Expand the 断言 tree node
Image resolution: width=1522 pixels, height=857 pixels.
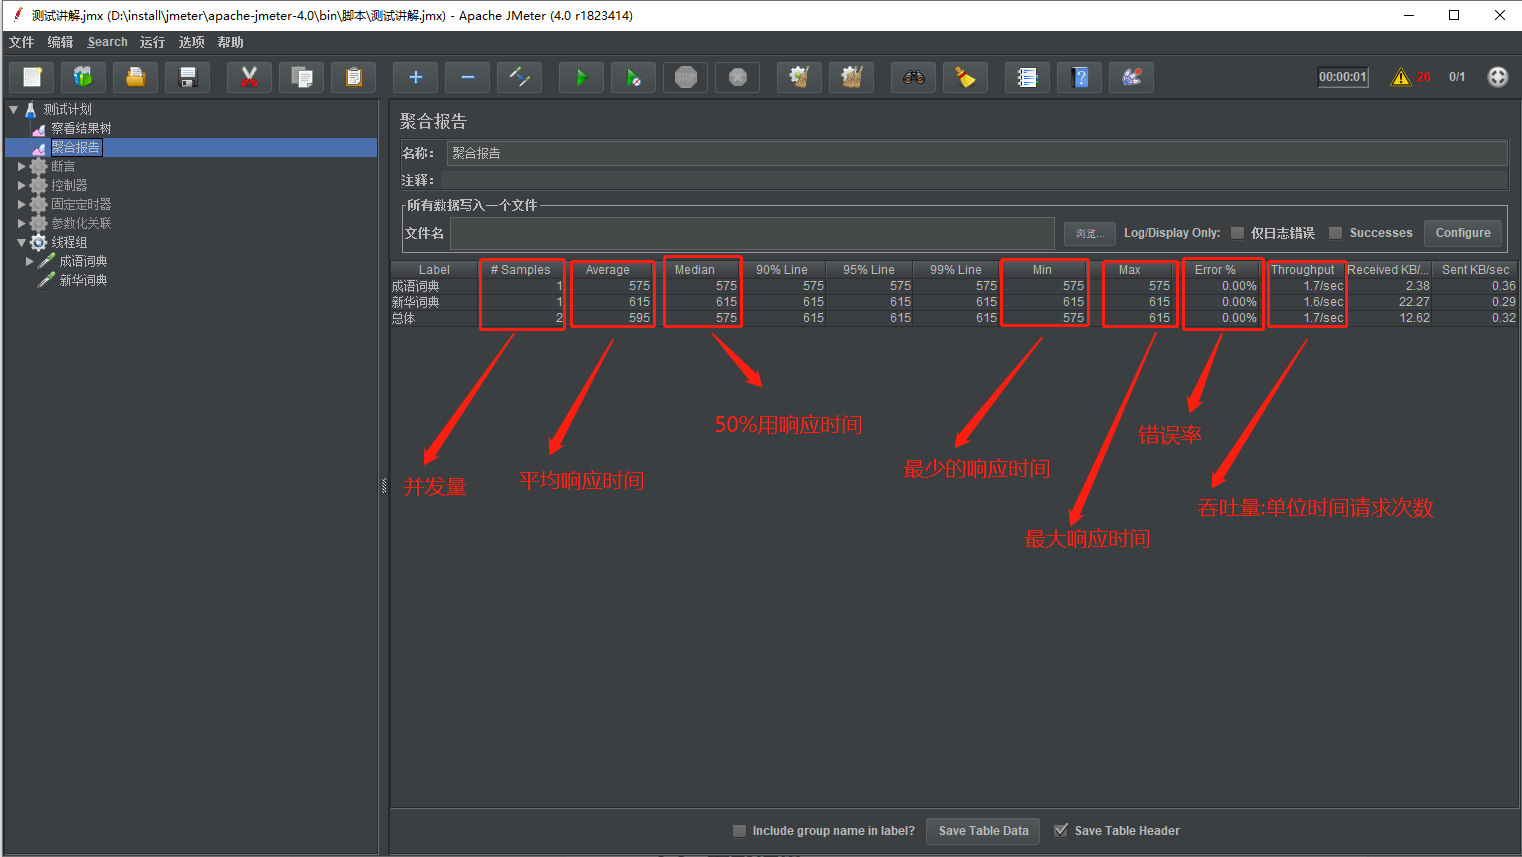(x=22, y=167)
